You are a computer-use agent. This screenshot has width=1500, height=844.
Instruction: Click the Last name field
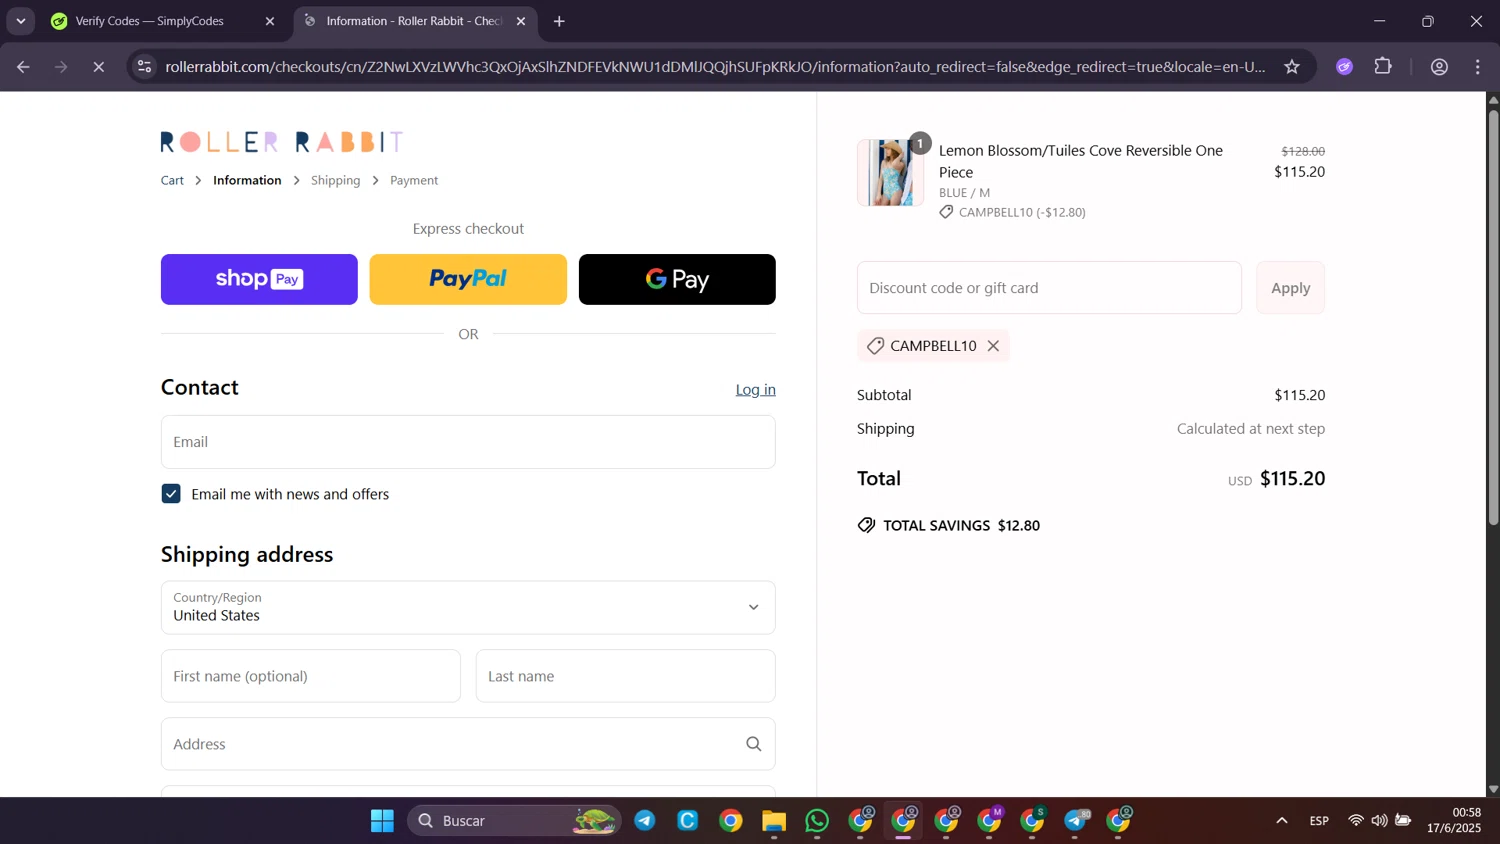pos(626,676)
